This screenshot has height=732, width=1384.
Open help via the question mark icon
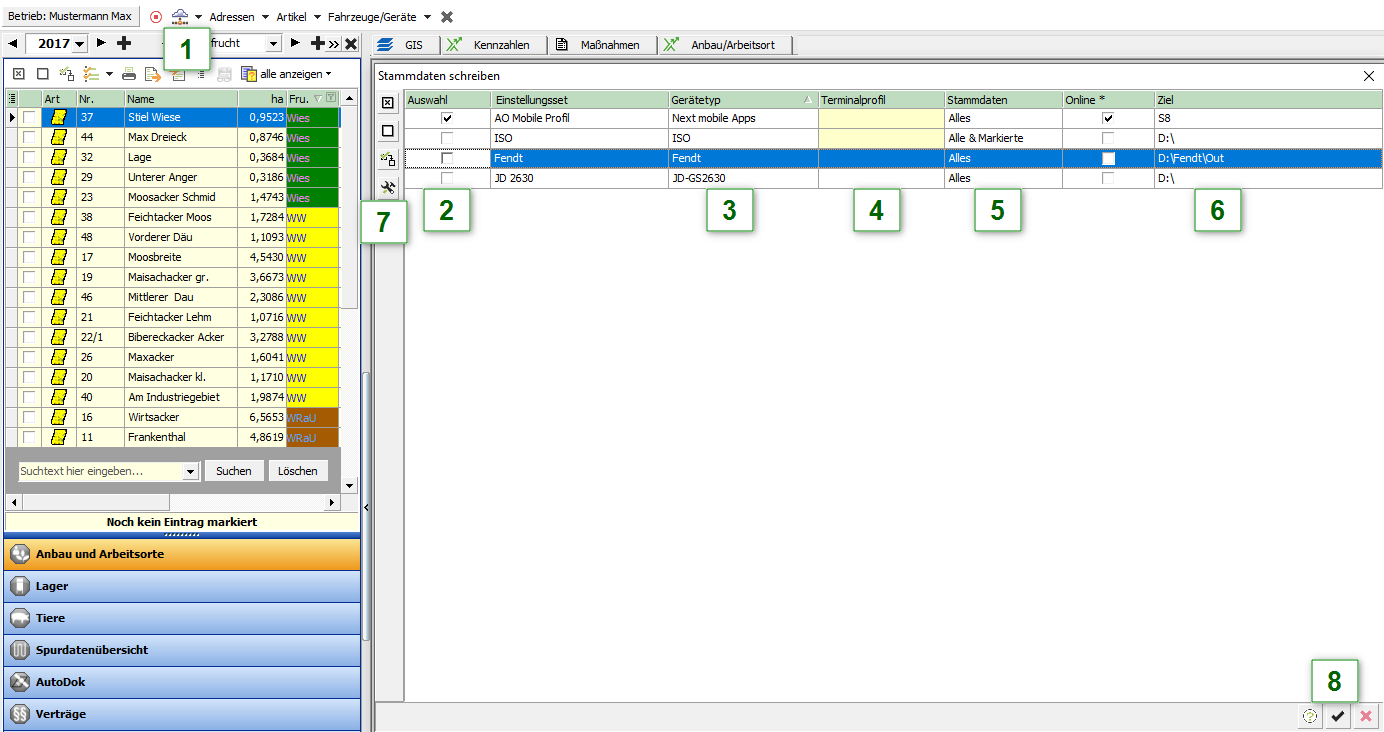click(x=1310, y=716)
